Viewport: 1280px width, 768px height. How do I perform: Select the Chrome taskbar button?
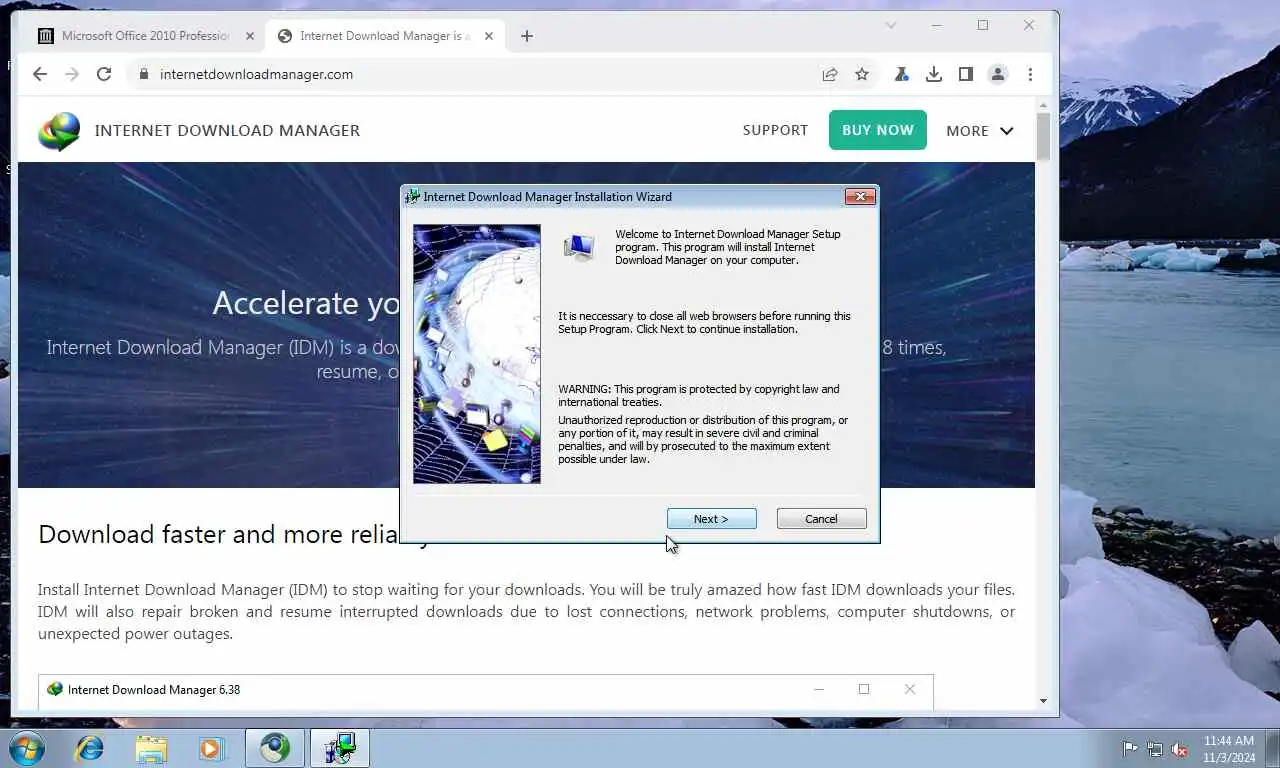point(275,748)
